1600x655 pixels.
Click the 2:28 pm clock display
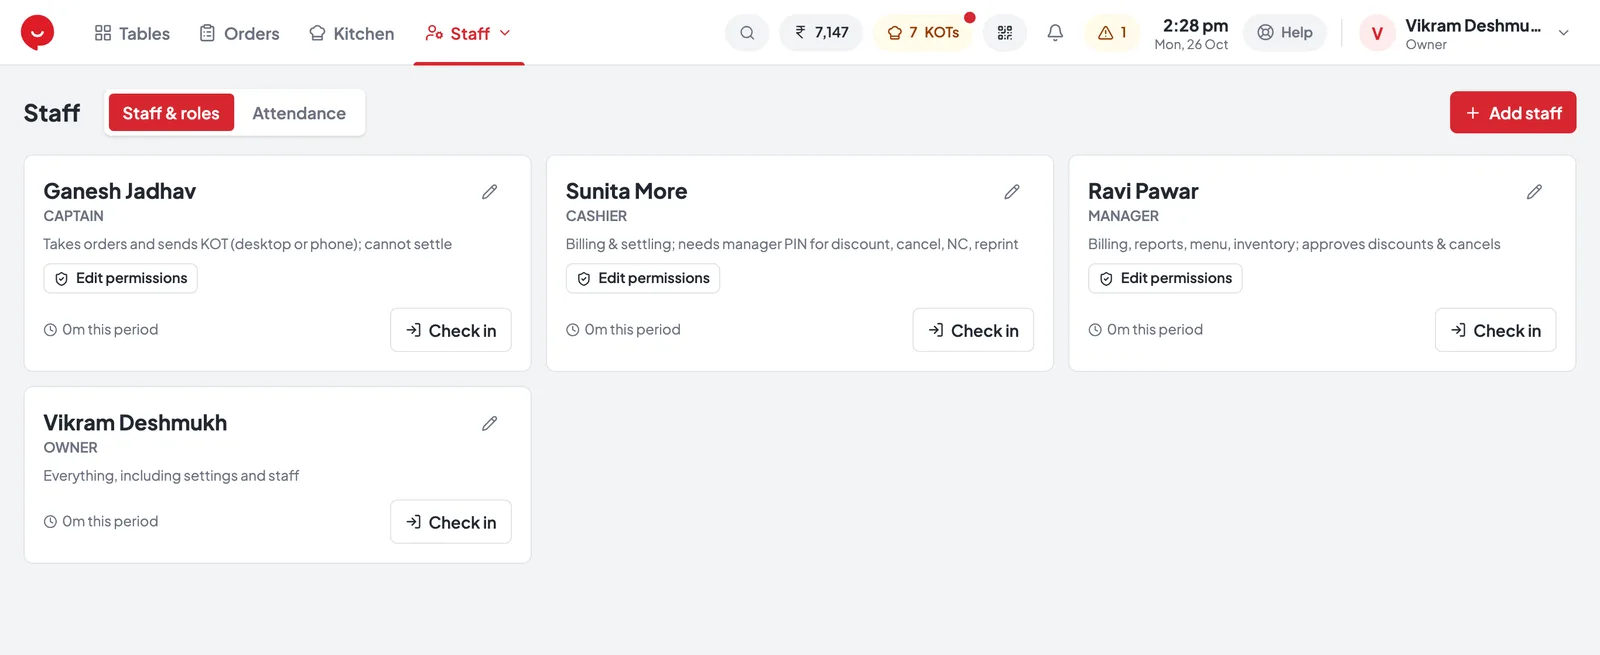pyautogui.click(x=1195, y=26)
